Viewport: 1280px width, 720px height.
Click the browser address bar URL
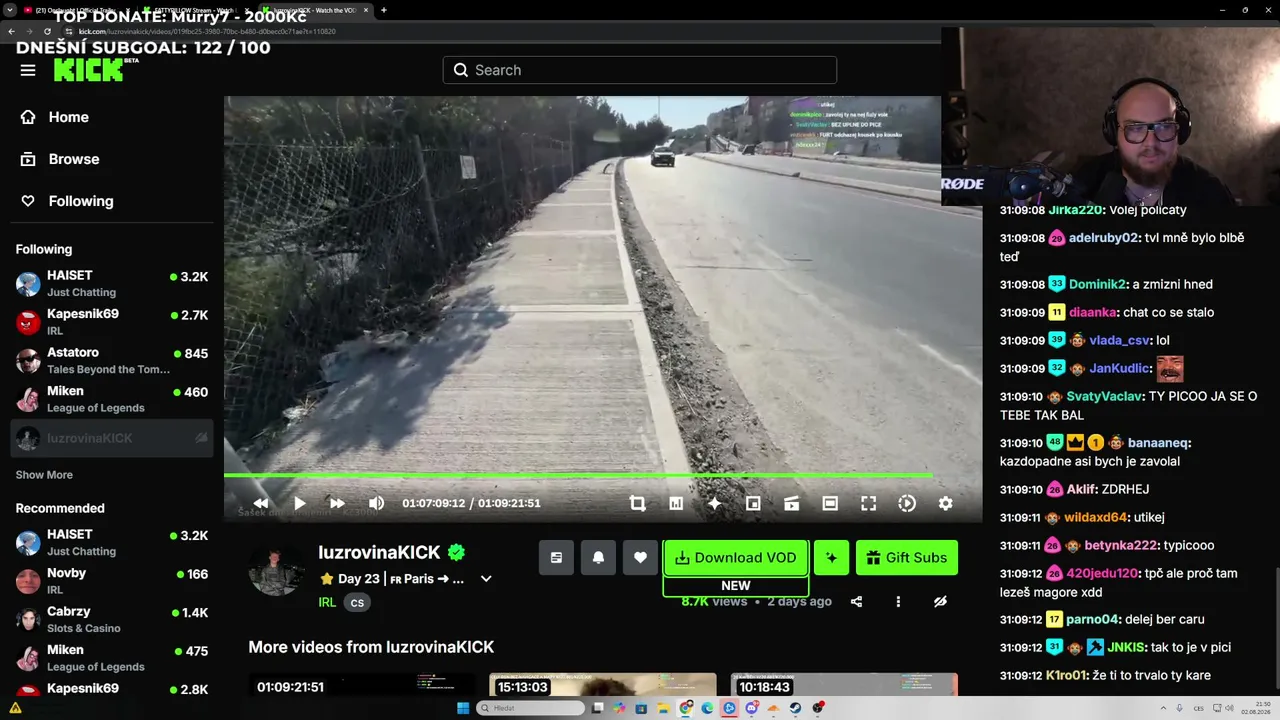pos(207,31)
